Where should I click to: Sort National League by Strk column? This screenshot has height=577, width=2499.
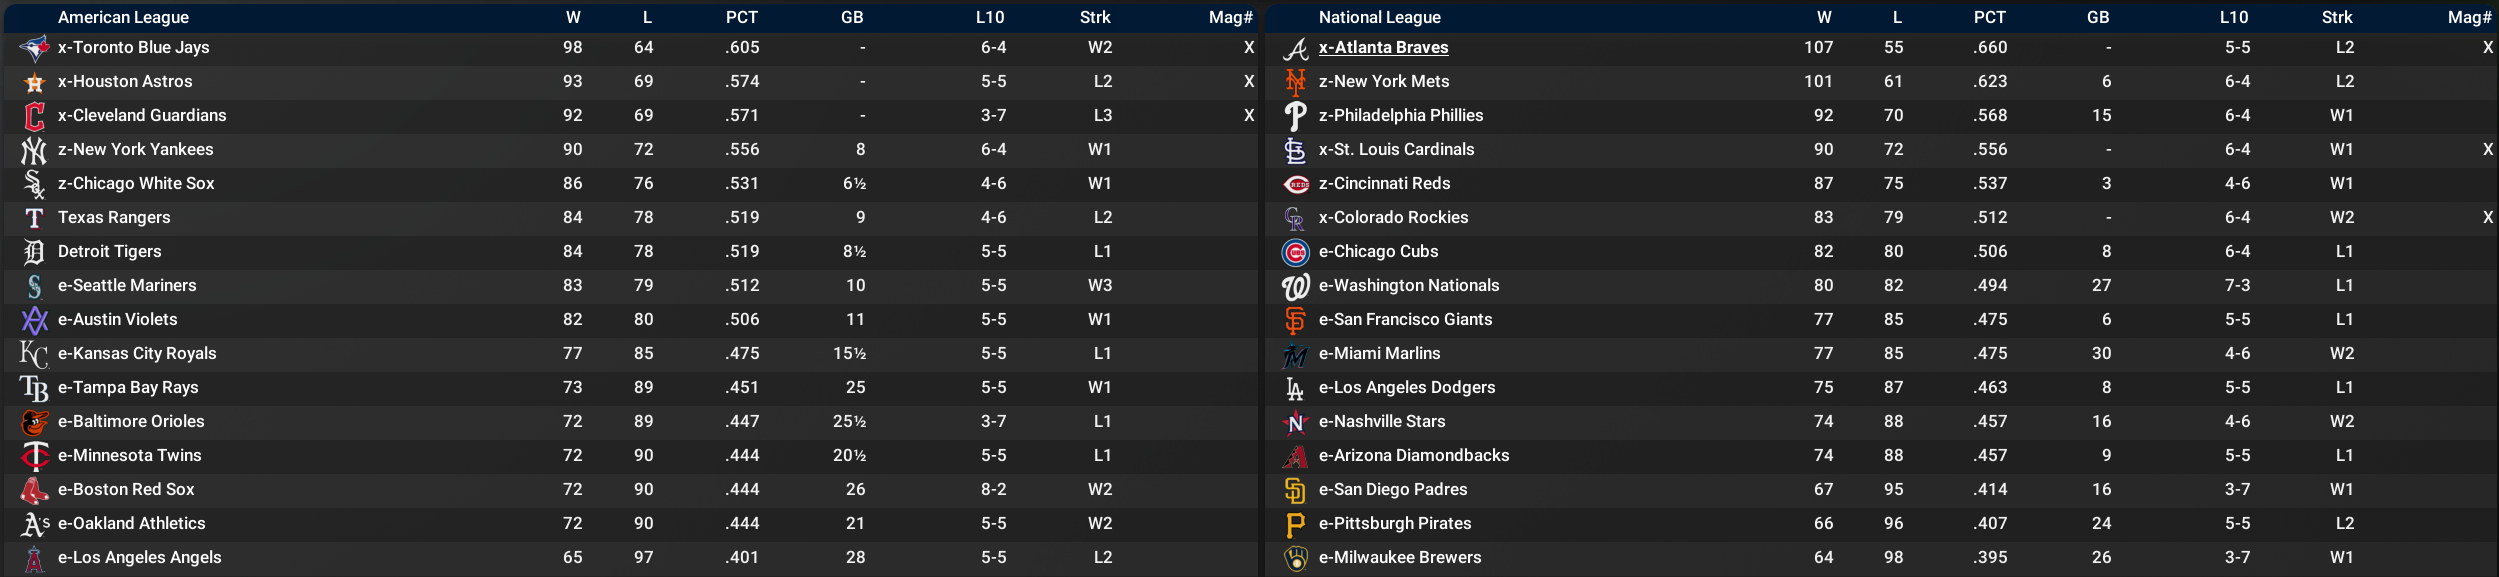click(2337, 17)
